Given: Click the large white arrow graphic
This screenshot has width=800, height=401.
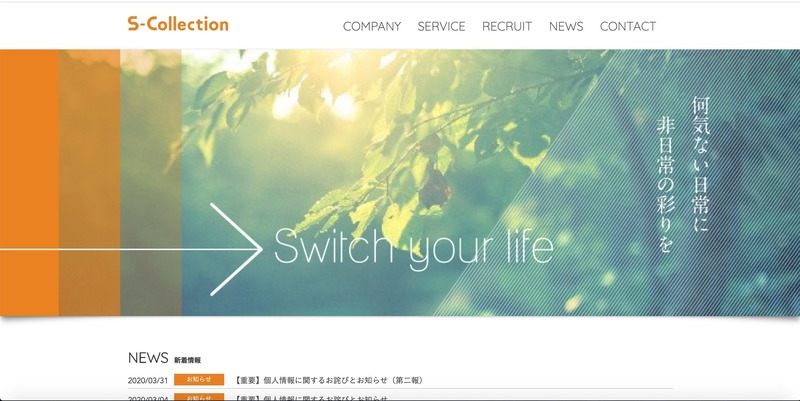Looking at the screenshot, I should pyautogui.click(x=132, y=249).
